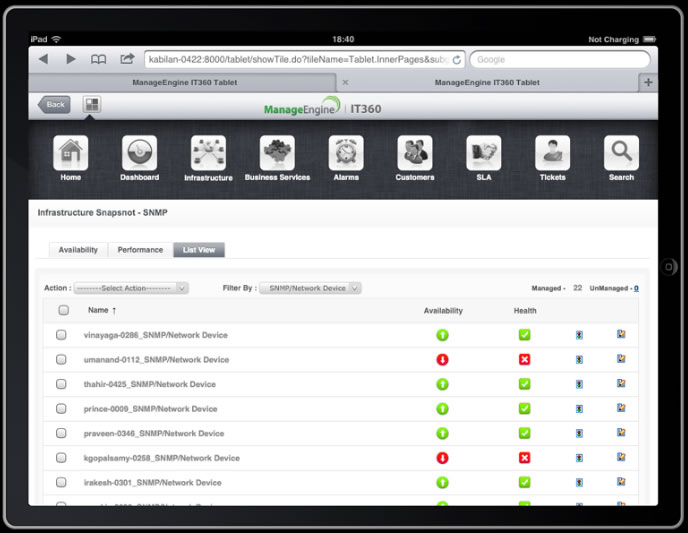Click health icon for umanand-0112 row
688x533 pixels.
click(x=524, y=360)
